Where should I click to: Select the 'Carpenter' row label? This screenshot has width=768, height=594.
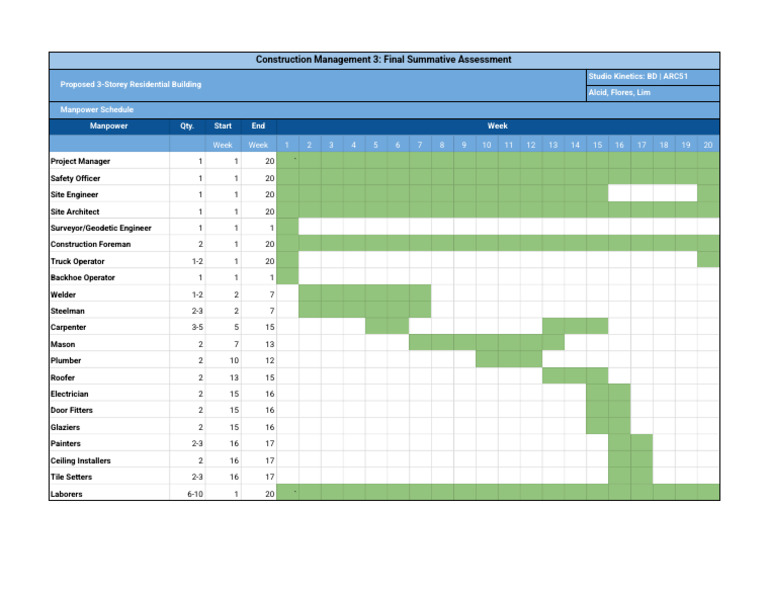69,327
